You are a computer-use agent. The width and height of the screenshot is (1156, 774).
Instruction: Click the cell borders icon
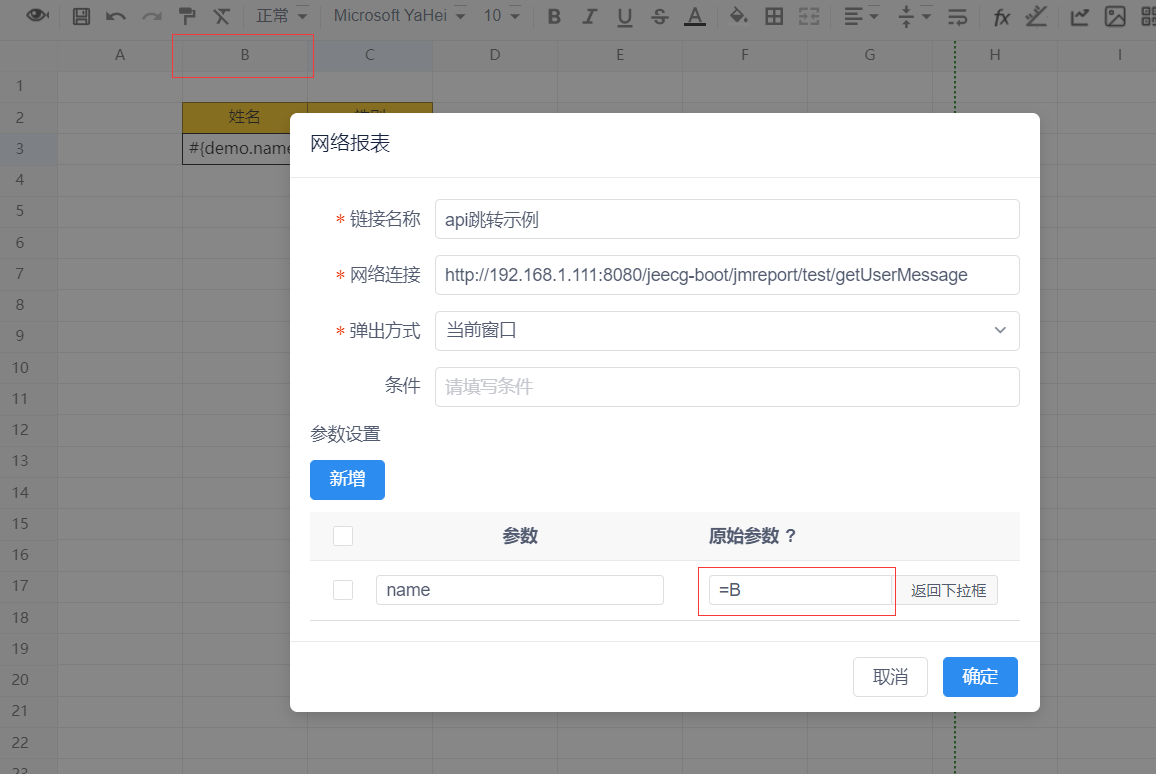point(774,16)
